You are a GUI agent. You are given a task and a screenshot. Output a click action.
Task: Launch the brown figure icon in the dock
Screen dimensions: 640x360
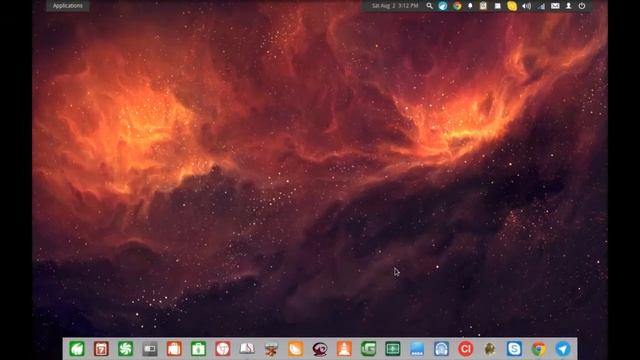click(490, 349)
